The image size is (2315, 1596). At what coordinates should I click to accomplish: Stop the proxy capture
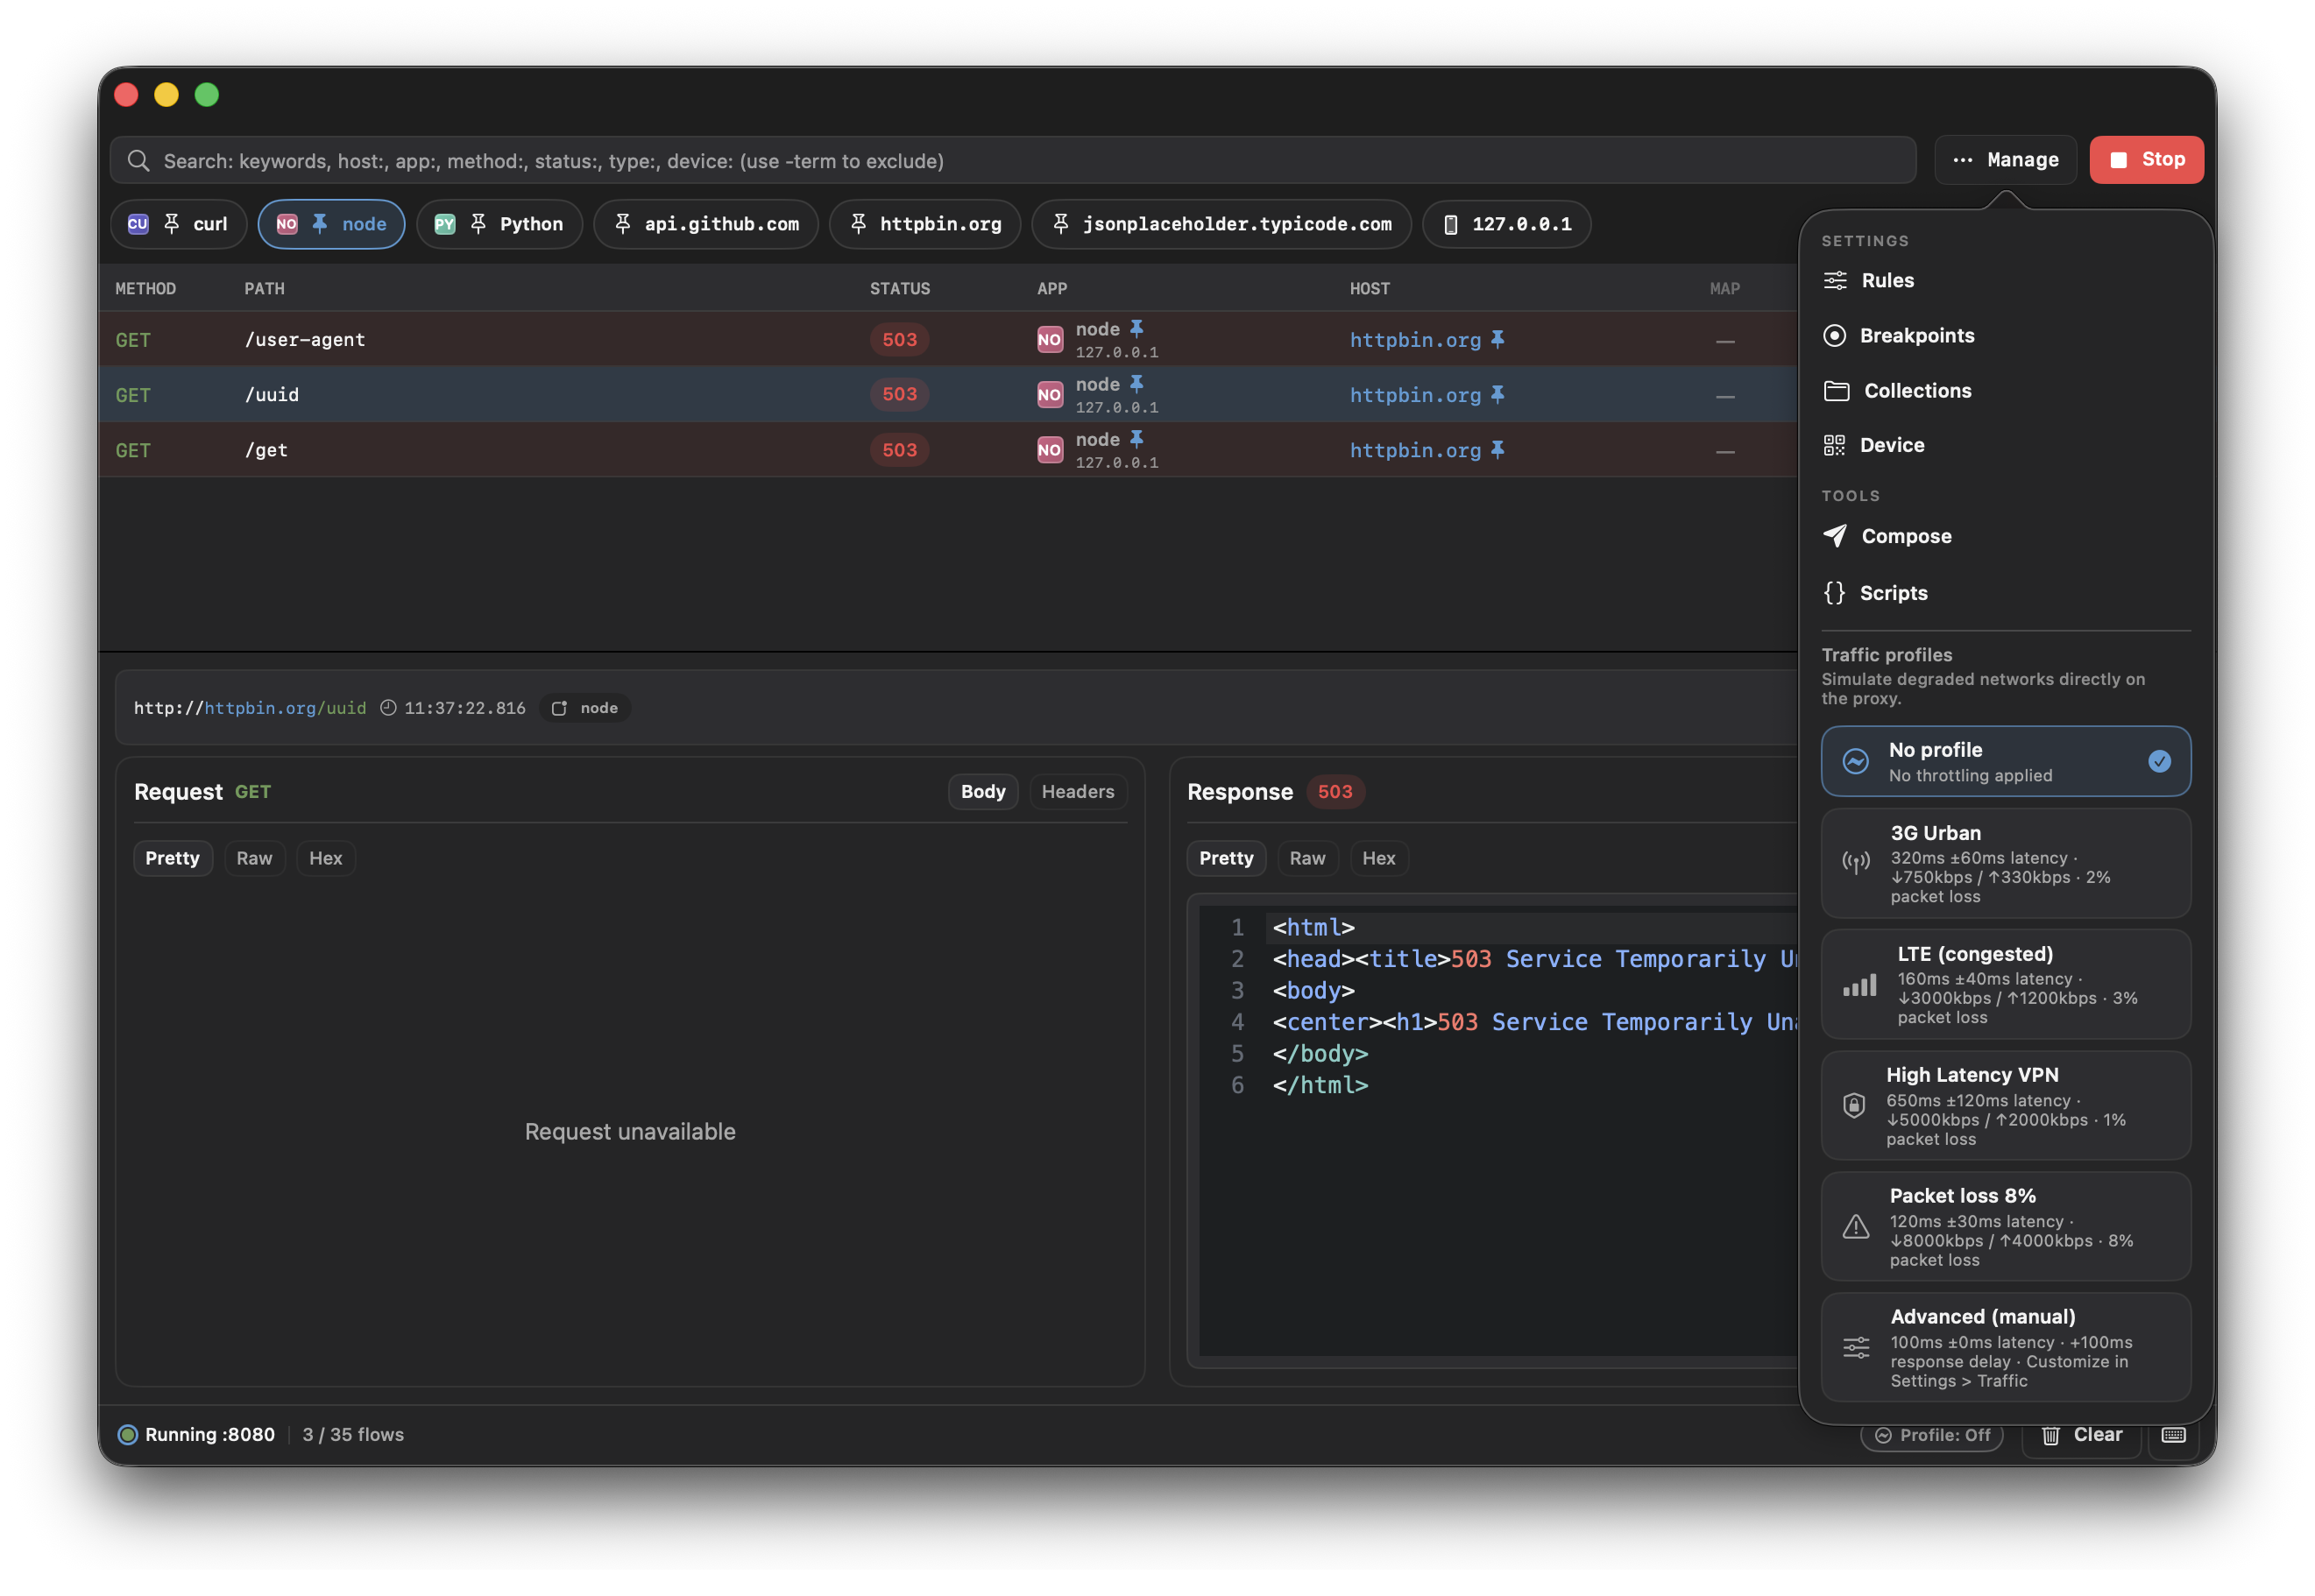pyautogui.click(x=2146, y=160)
